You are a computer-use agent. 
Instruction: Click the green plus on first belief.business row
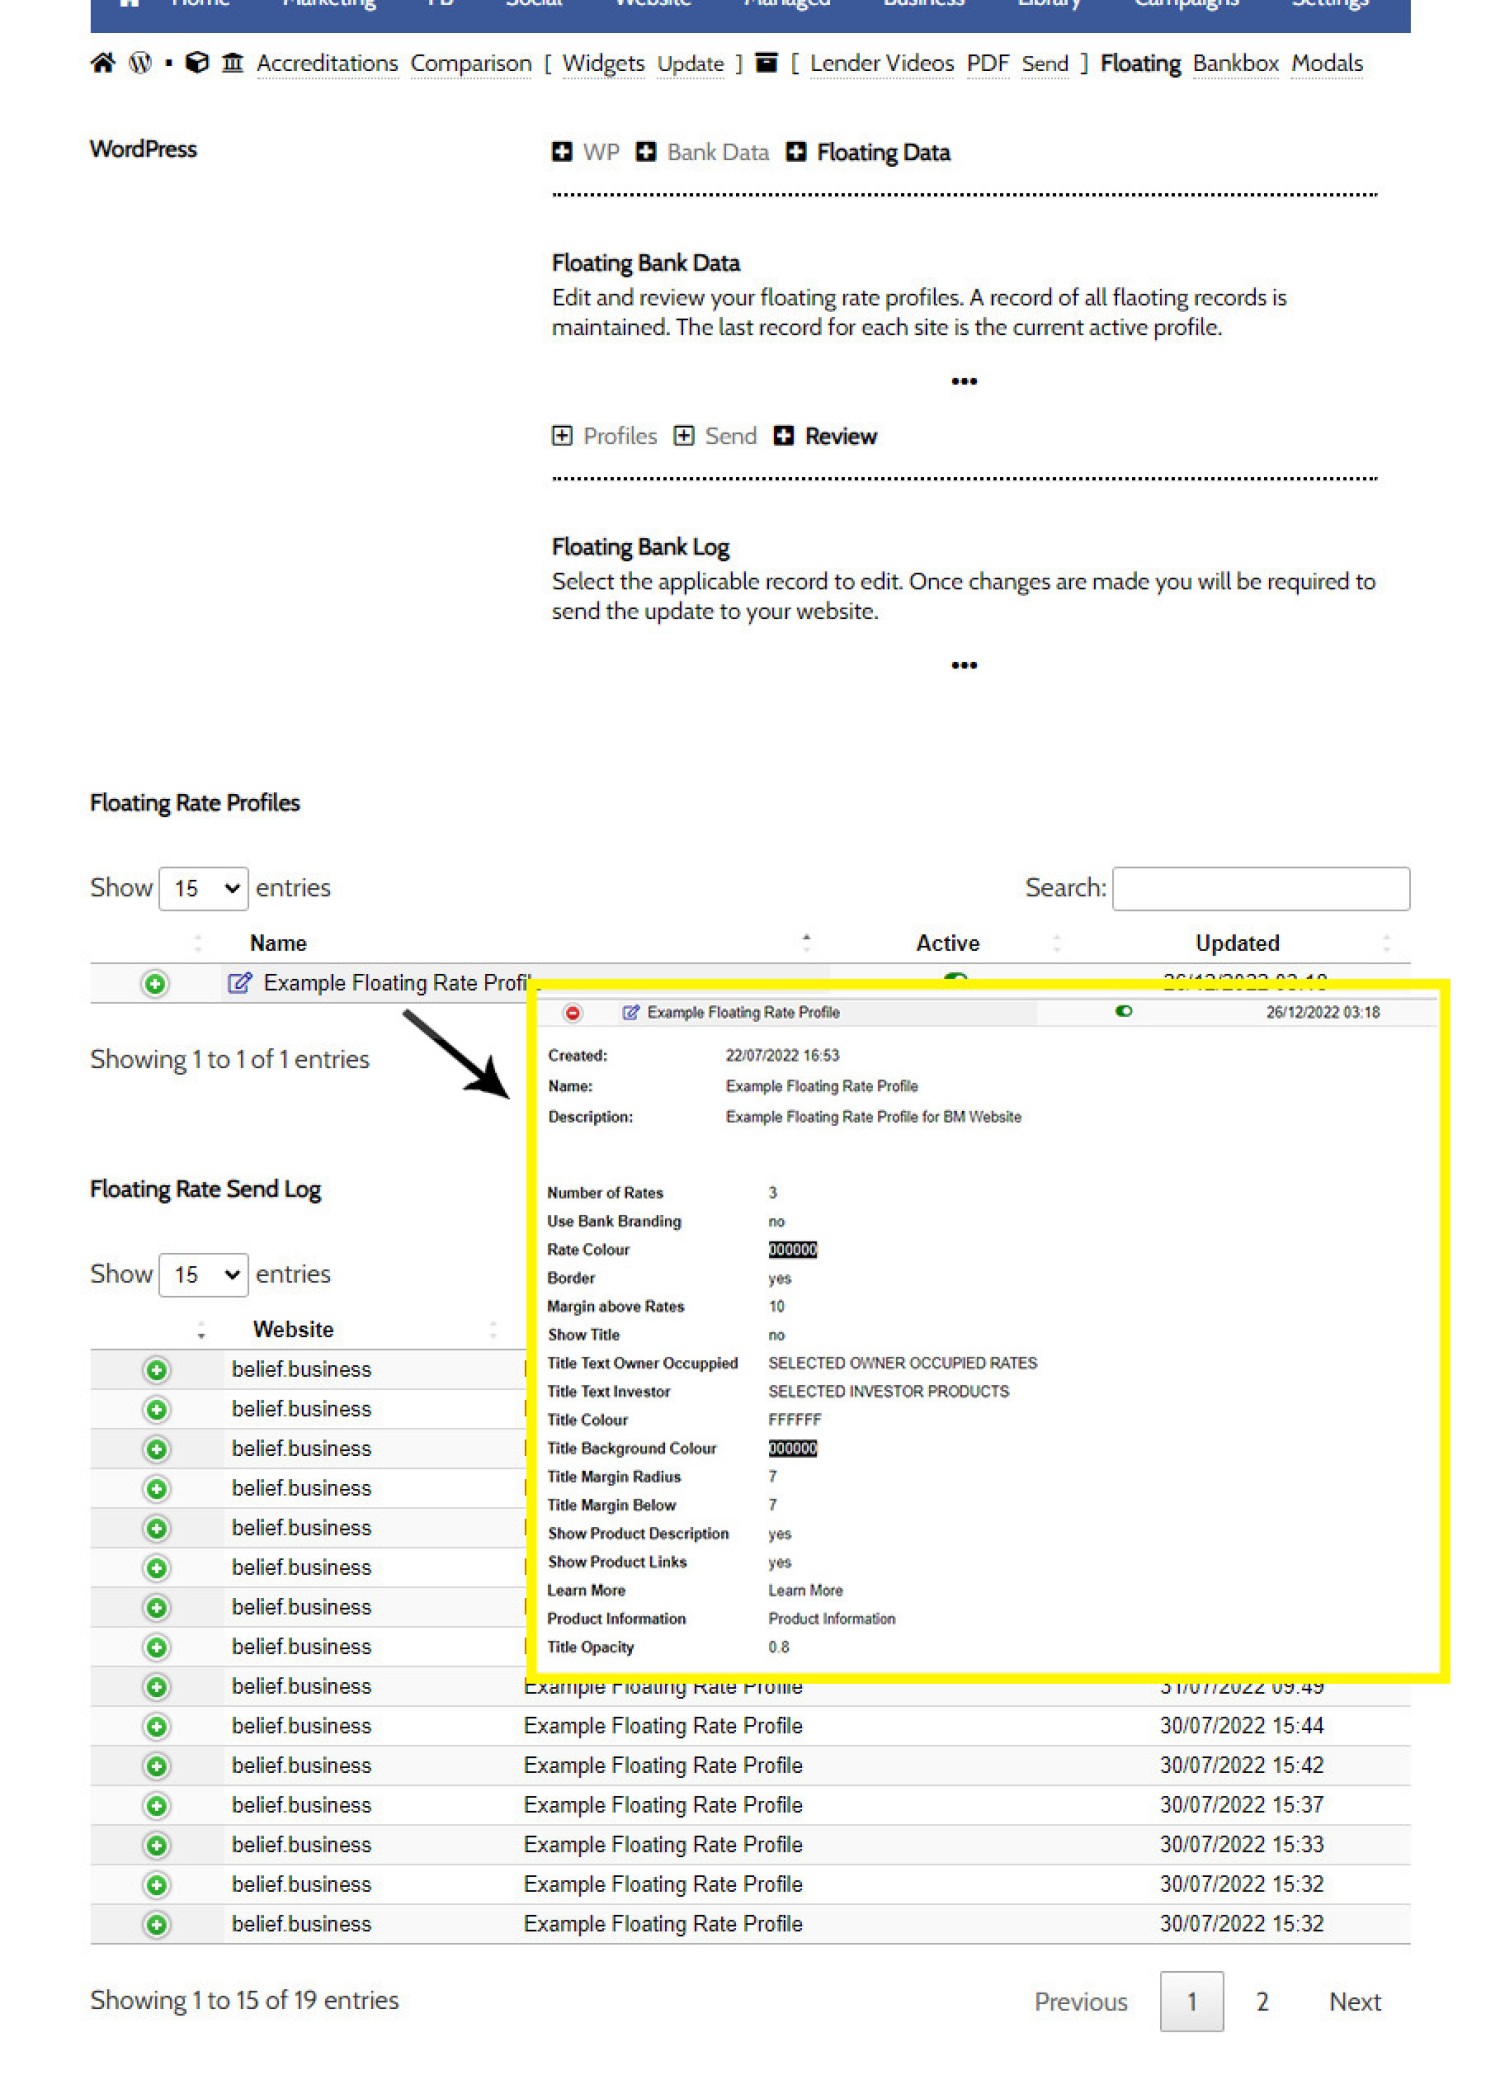(156, 1370)
